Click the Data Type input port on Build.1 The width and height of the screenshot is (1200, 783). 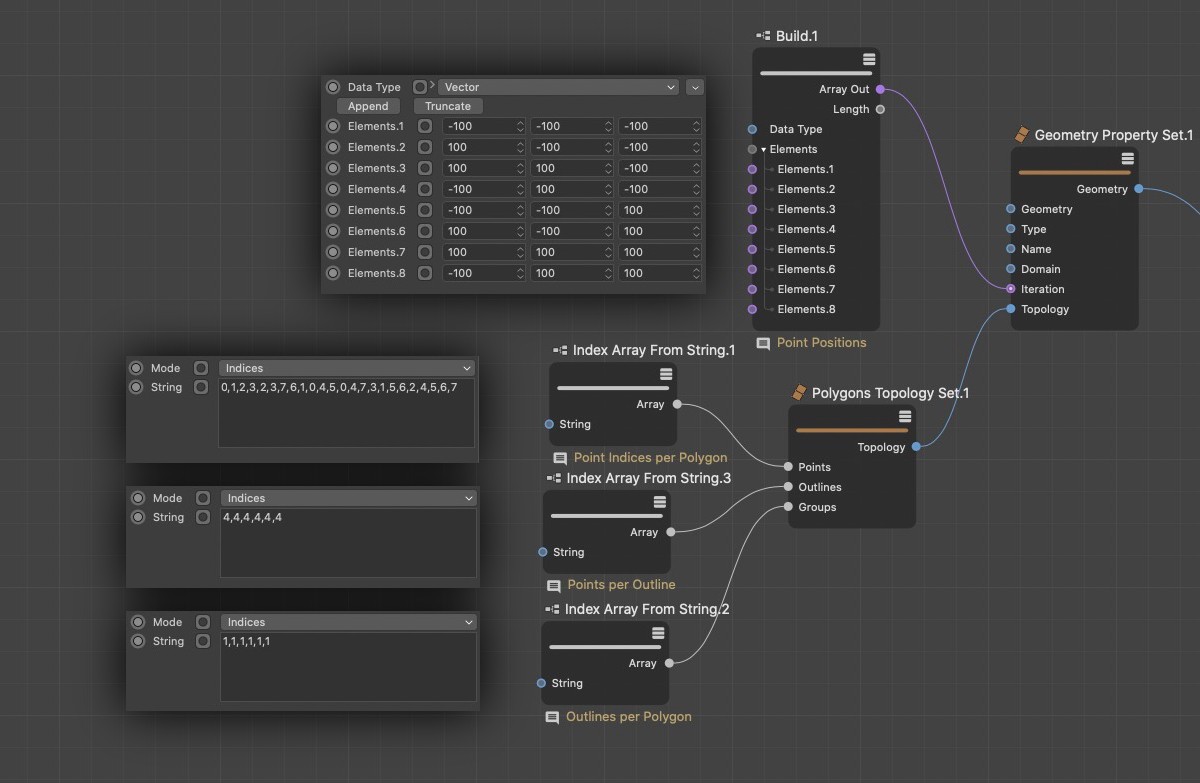click(x=752, y=129)
